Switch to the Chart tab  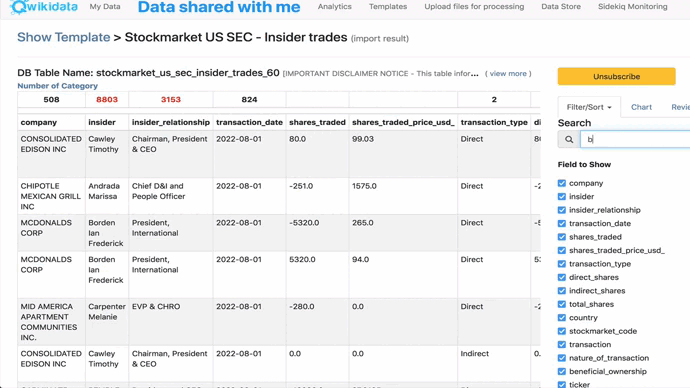tap(641, 107)
